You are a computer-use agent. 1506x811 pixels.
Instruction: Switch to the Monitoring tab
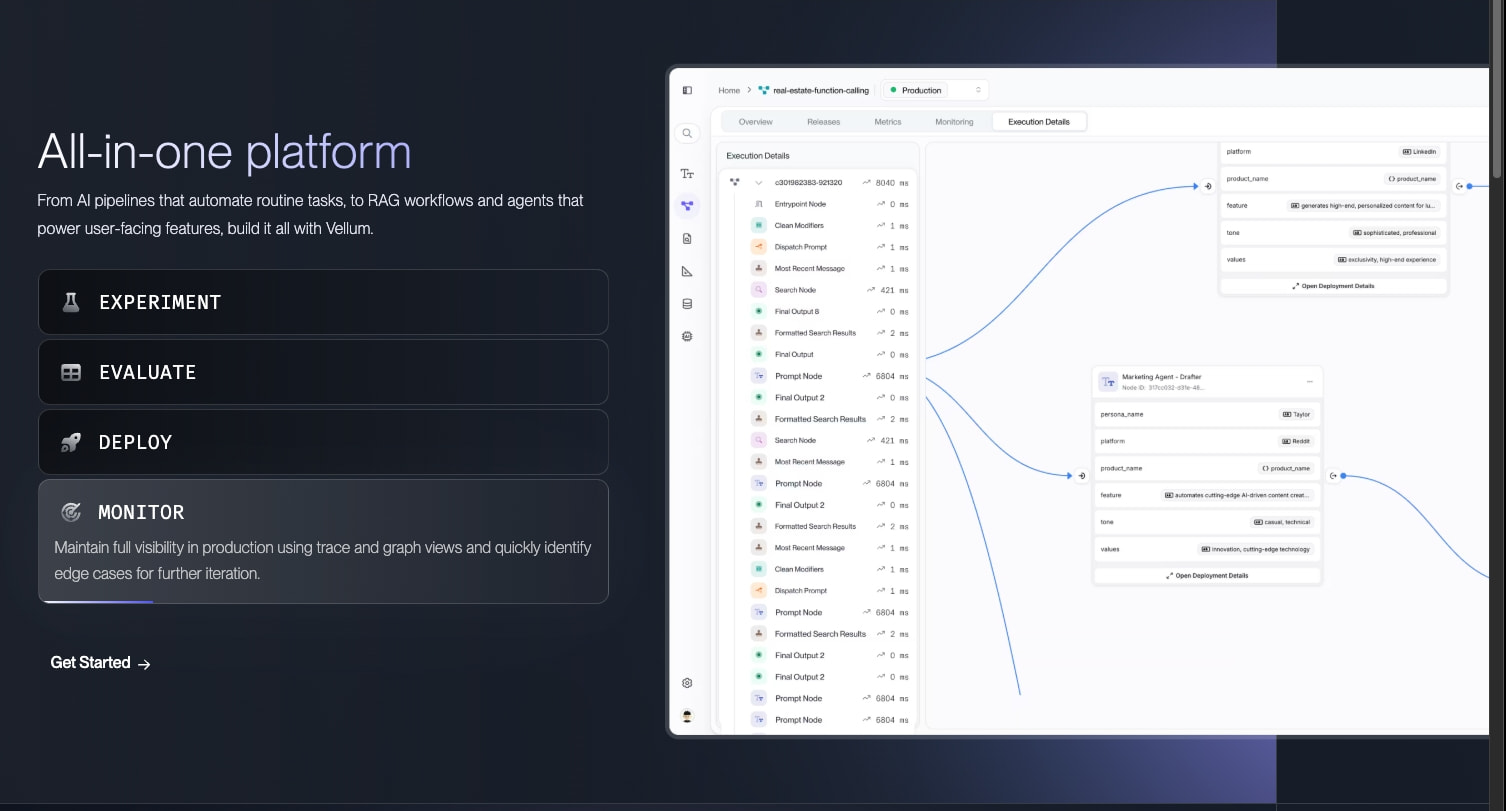954,122
